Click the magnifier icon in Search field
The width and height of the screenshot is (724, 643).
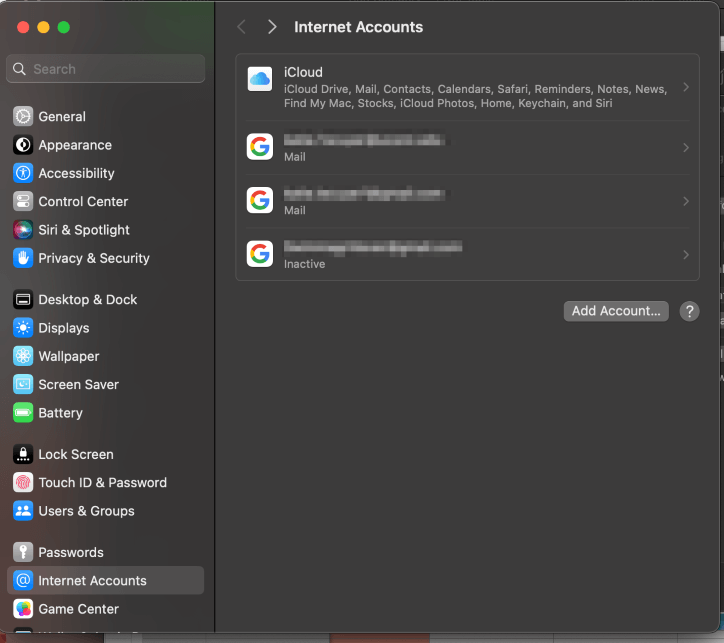pyautogui.click(x=19, y=69)
